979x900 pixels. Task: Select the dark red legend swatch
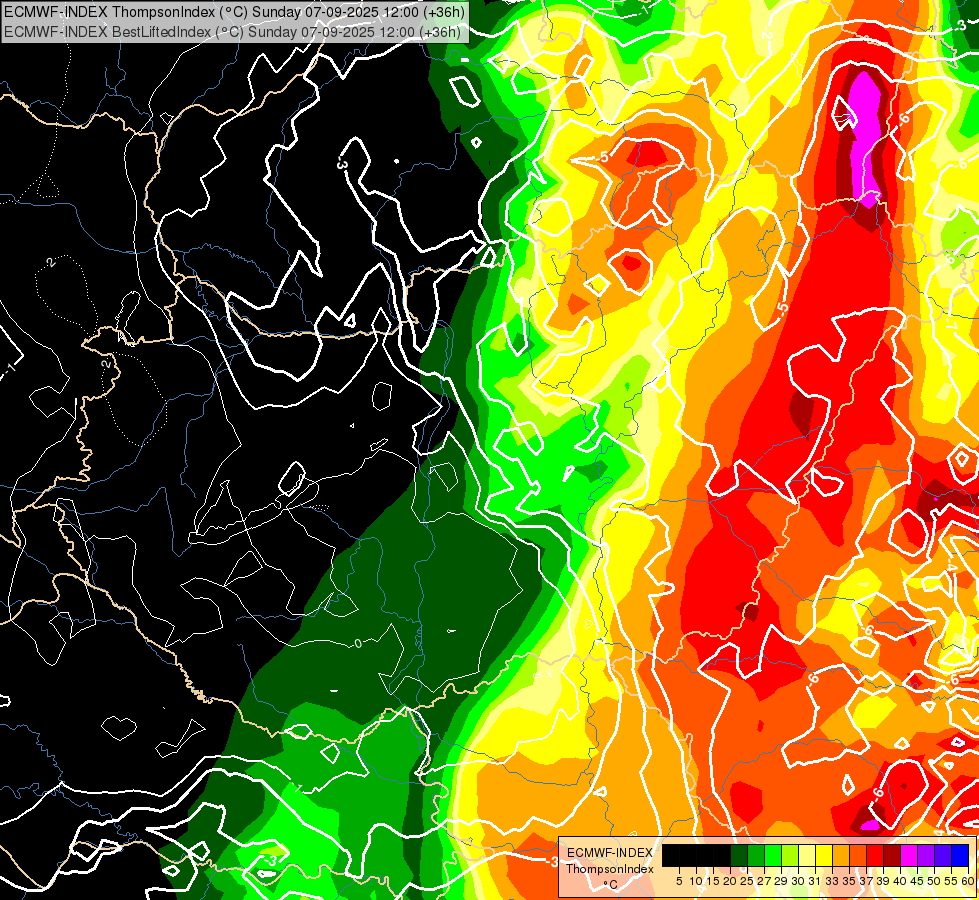pyautogui.click(x=892, y=855)
